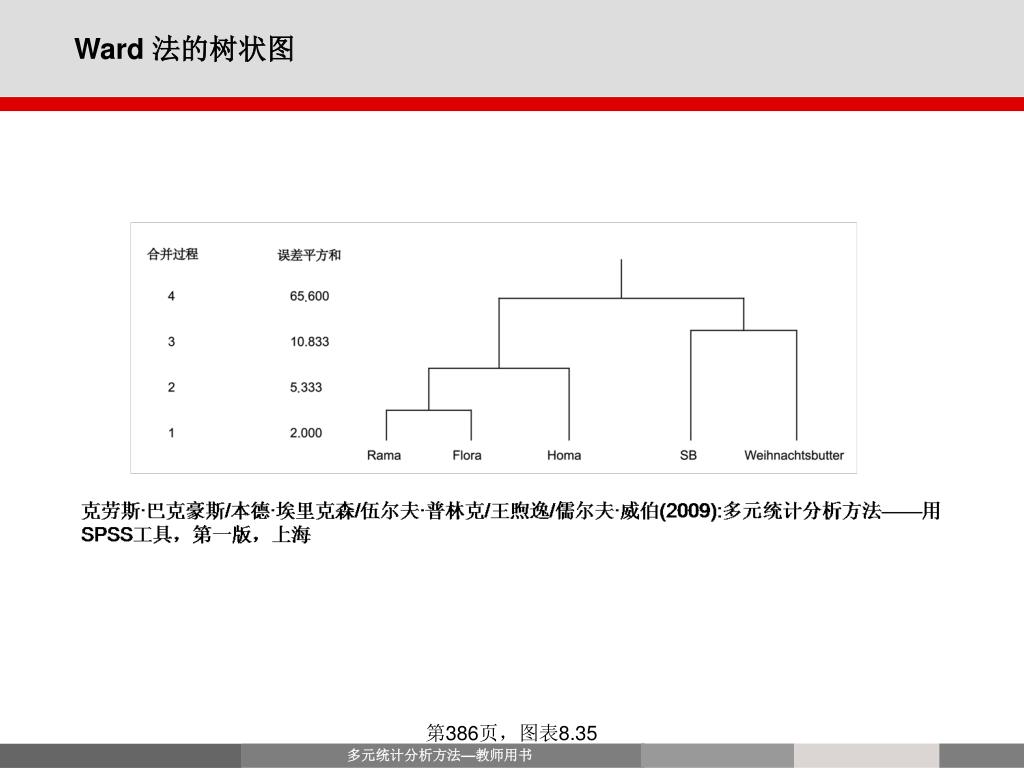Select the value 5,333
The width and height of the screenshot is (1024, 768).
click(x=306, y=387)
